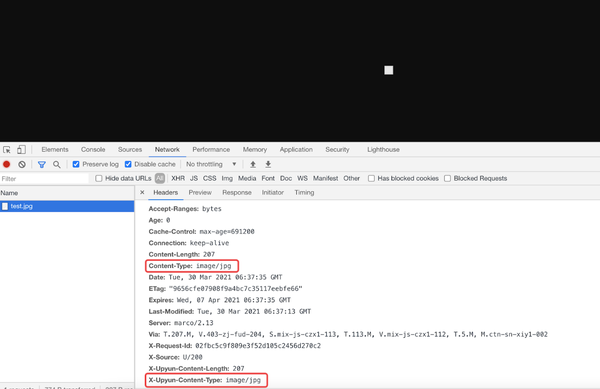Import HAR file with upload arrow
Image resolution: width=600 pixels, height=389 pixels.
click(253, 164)
